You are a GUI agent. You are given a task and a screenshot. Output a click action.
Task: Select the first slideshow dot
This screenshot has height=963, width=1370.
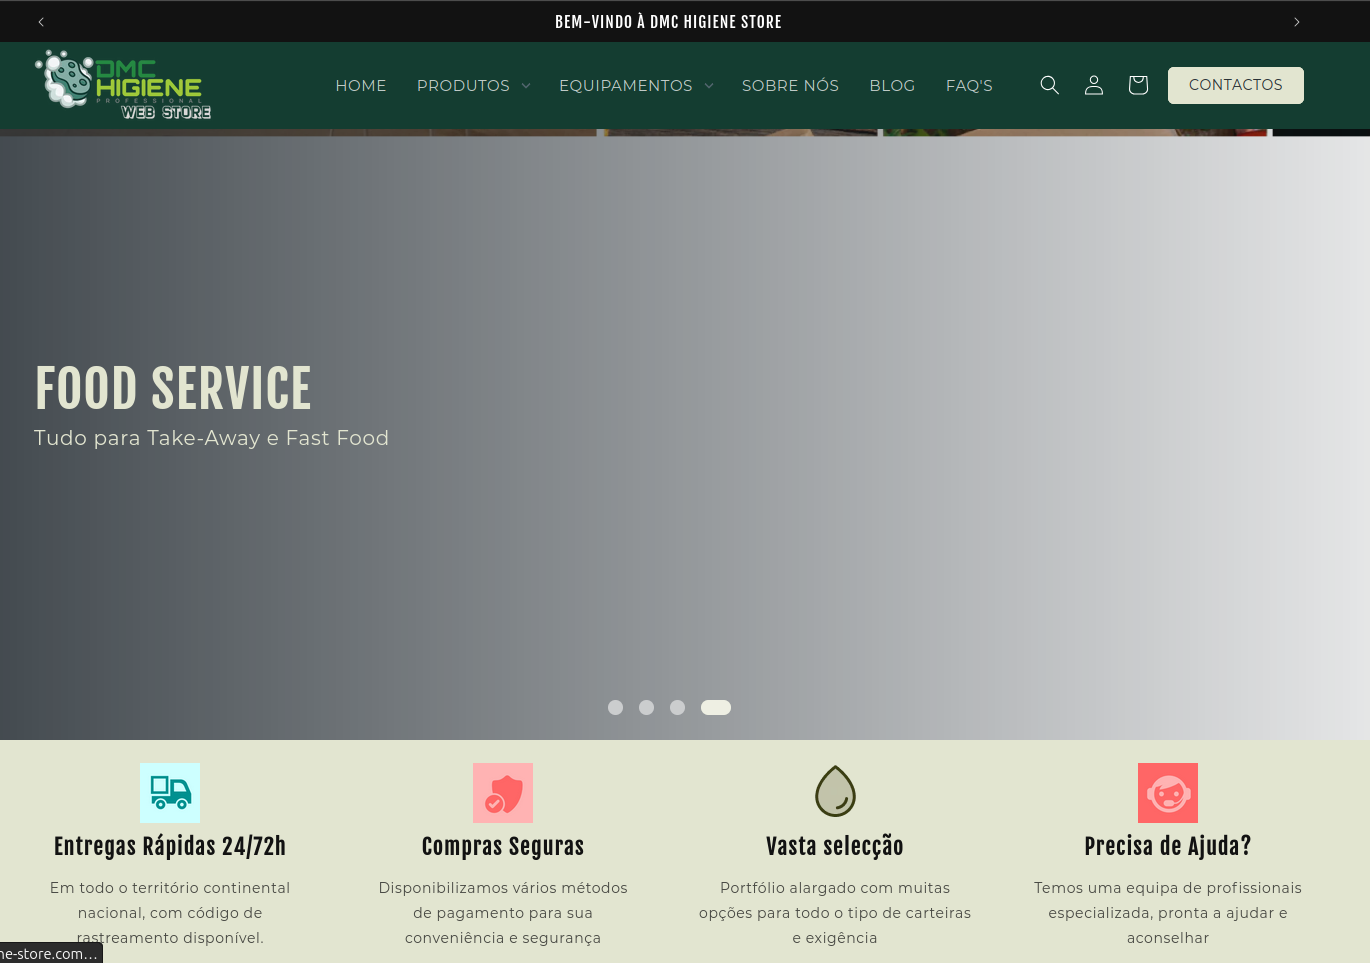tap(615, 708)
